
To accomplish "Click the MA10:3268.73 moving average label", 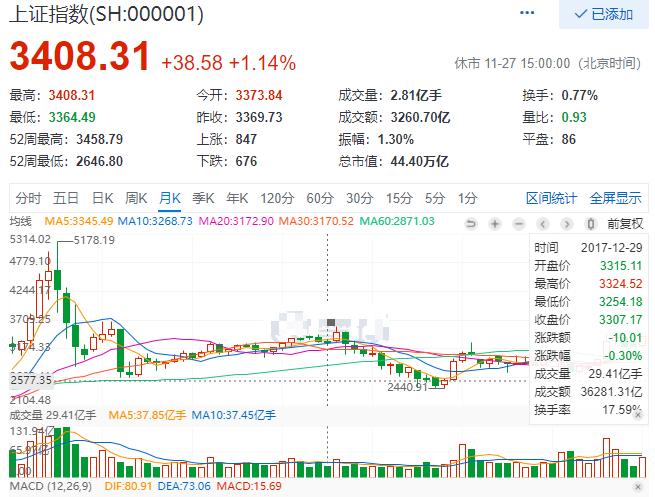I will point(155,221).
